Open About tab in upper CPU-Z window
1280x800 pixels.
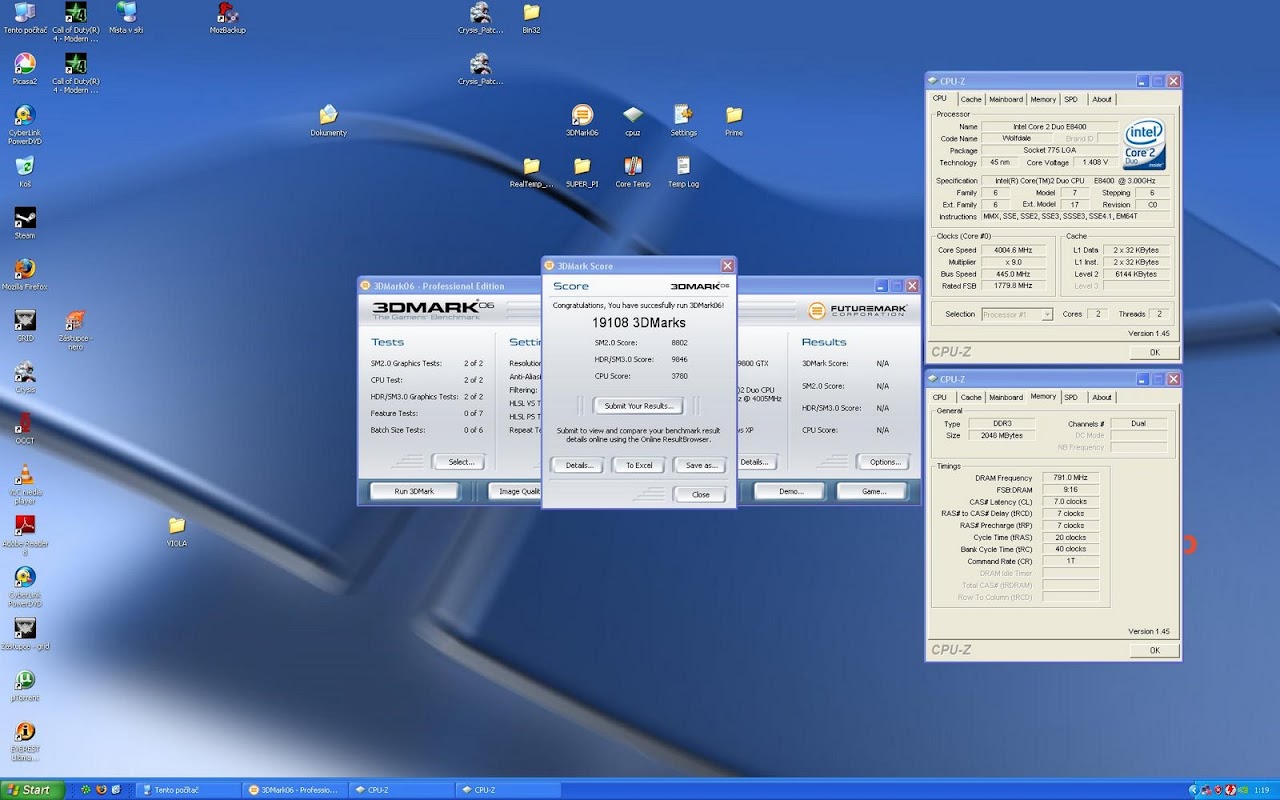1102,99
